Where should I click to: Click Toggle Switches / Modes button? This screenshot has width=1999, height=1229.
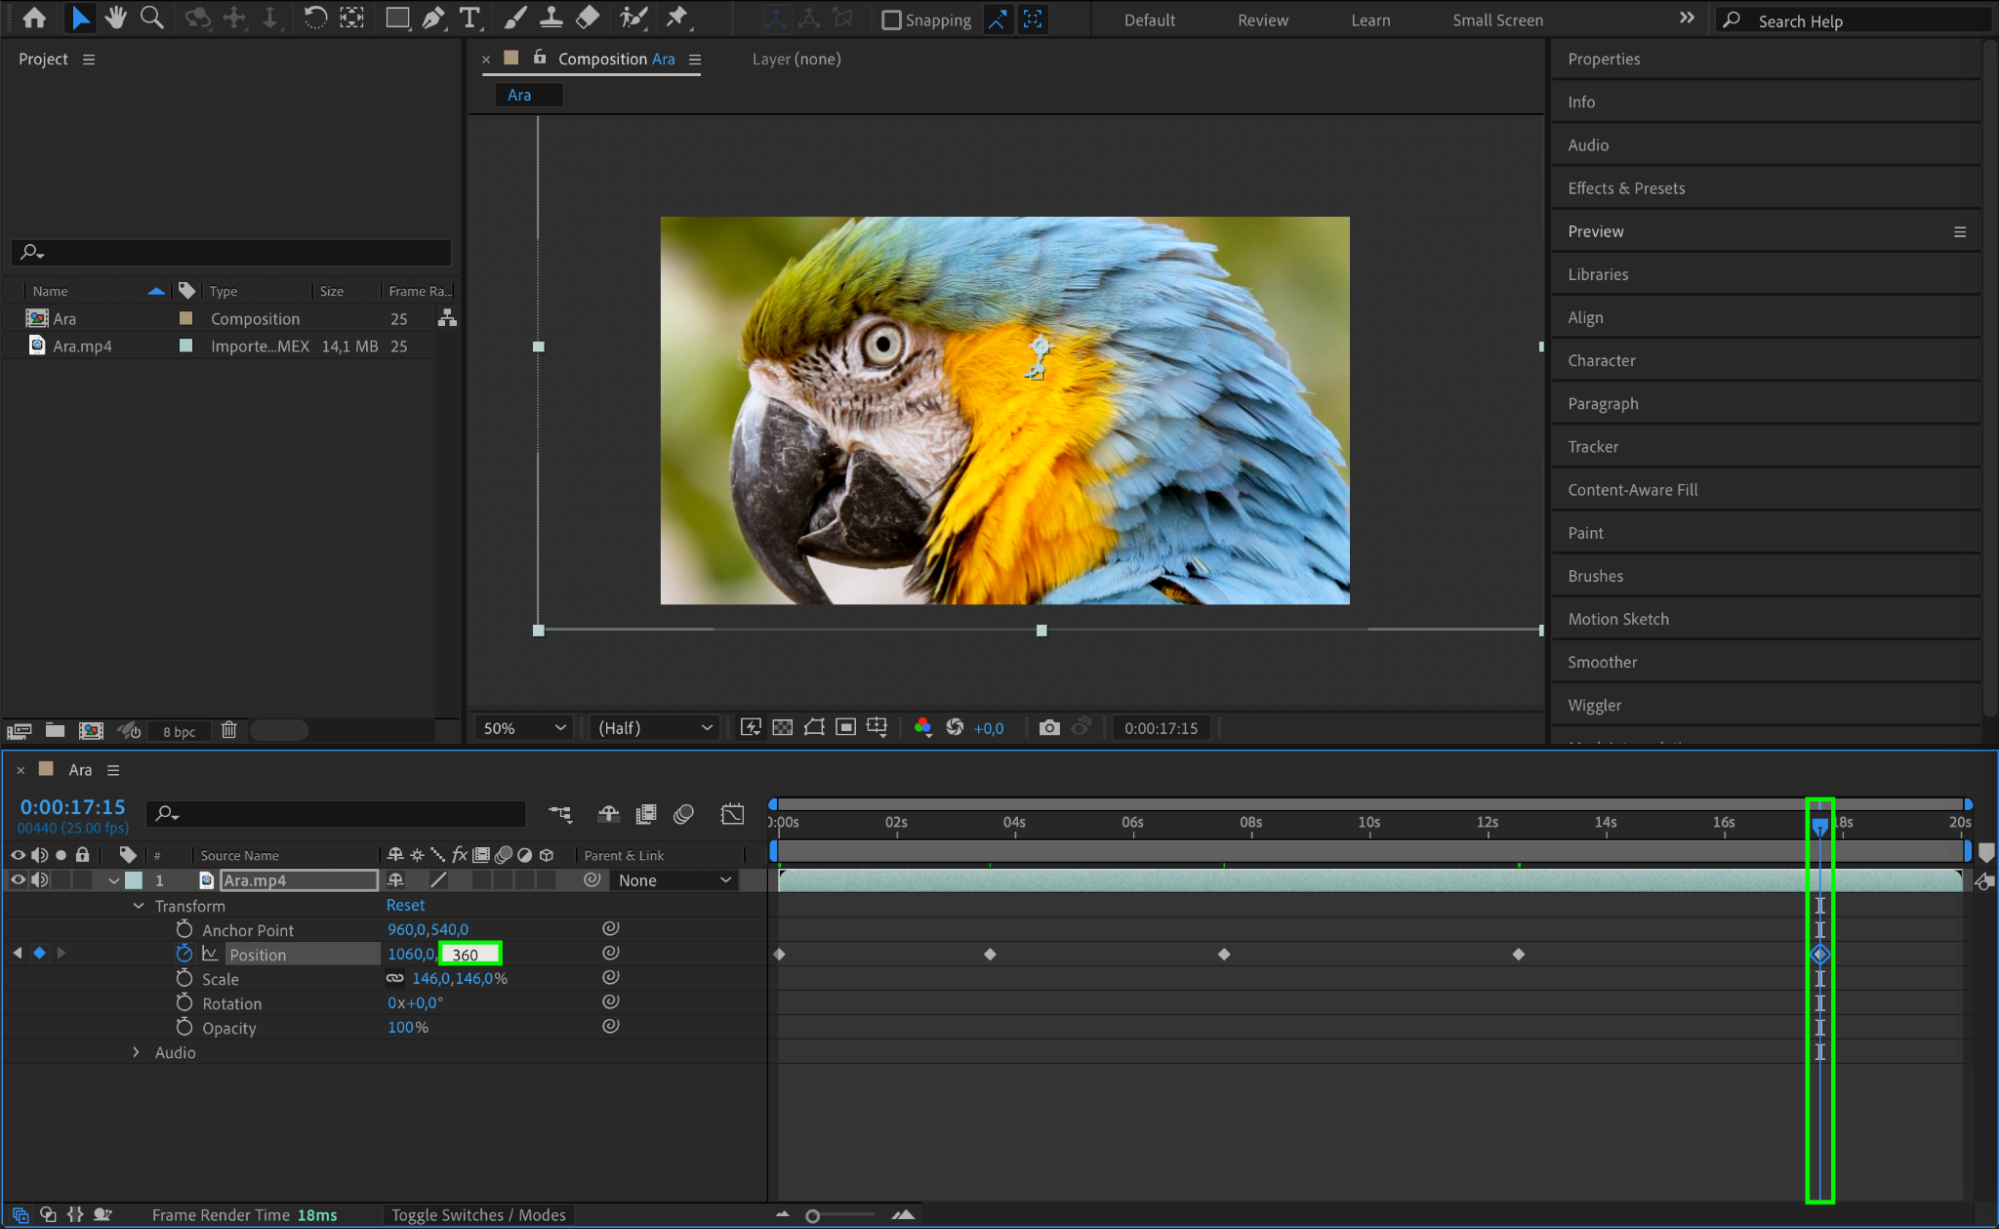(x=478, y=1215)
